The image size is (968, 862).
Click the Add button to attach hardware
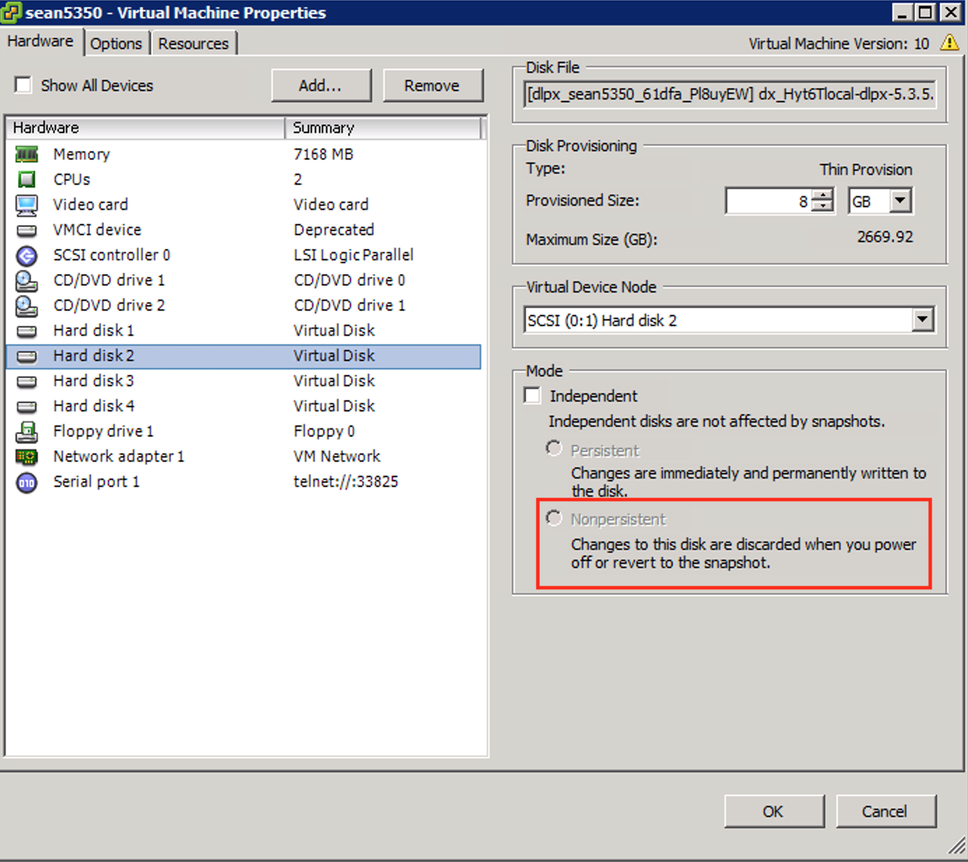(x=321, y=86)
